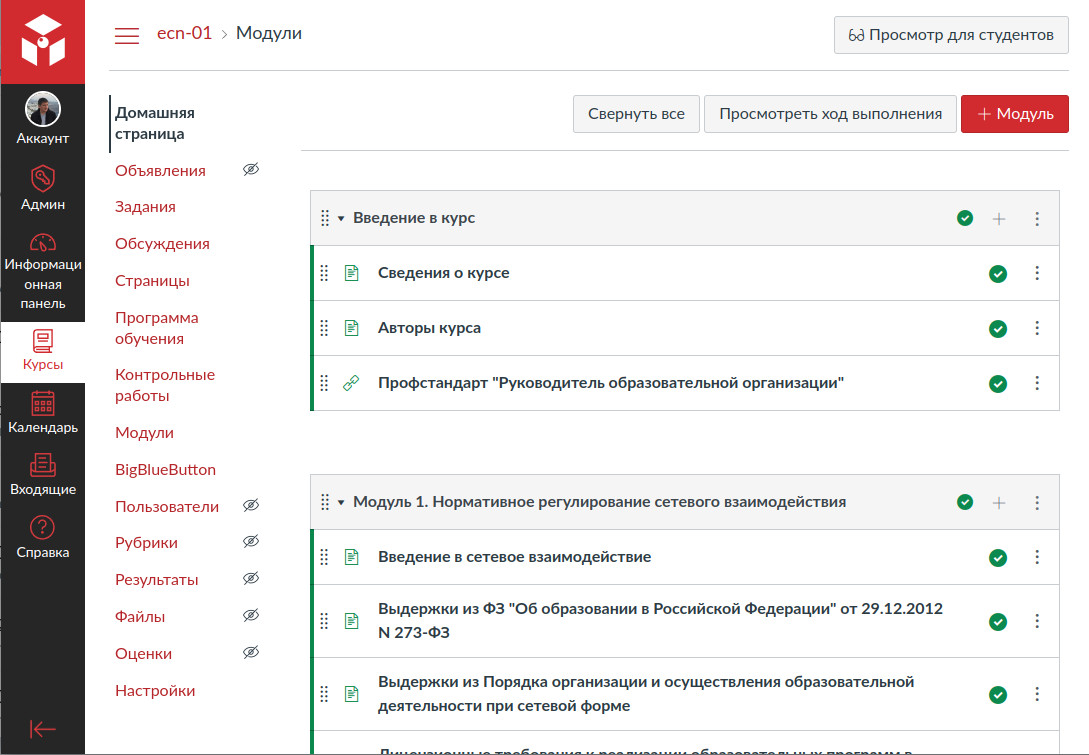
Task: Open the Inbox (Входящие) icon
Action: coord(43,465)
